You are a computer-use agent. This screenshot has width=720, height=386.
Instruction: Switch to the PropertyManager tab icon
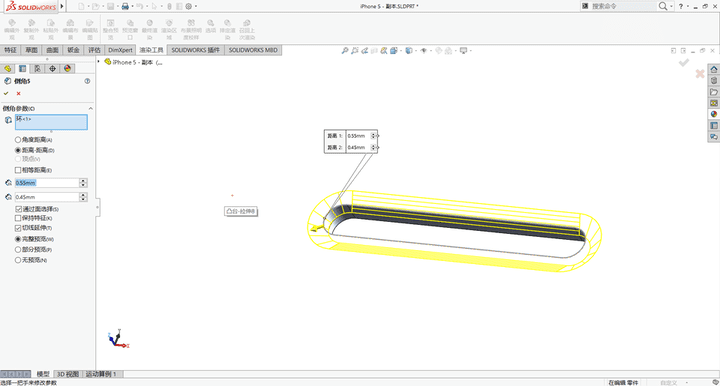(x=22, y=68)
